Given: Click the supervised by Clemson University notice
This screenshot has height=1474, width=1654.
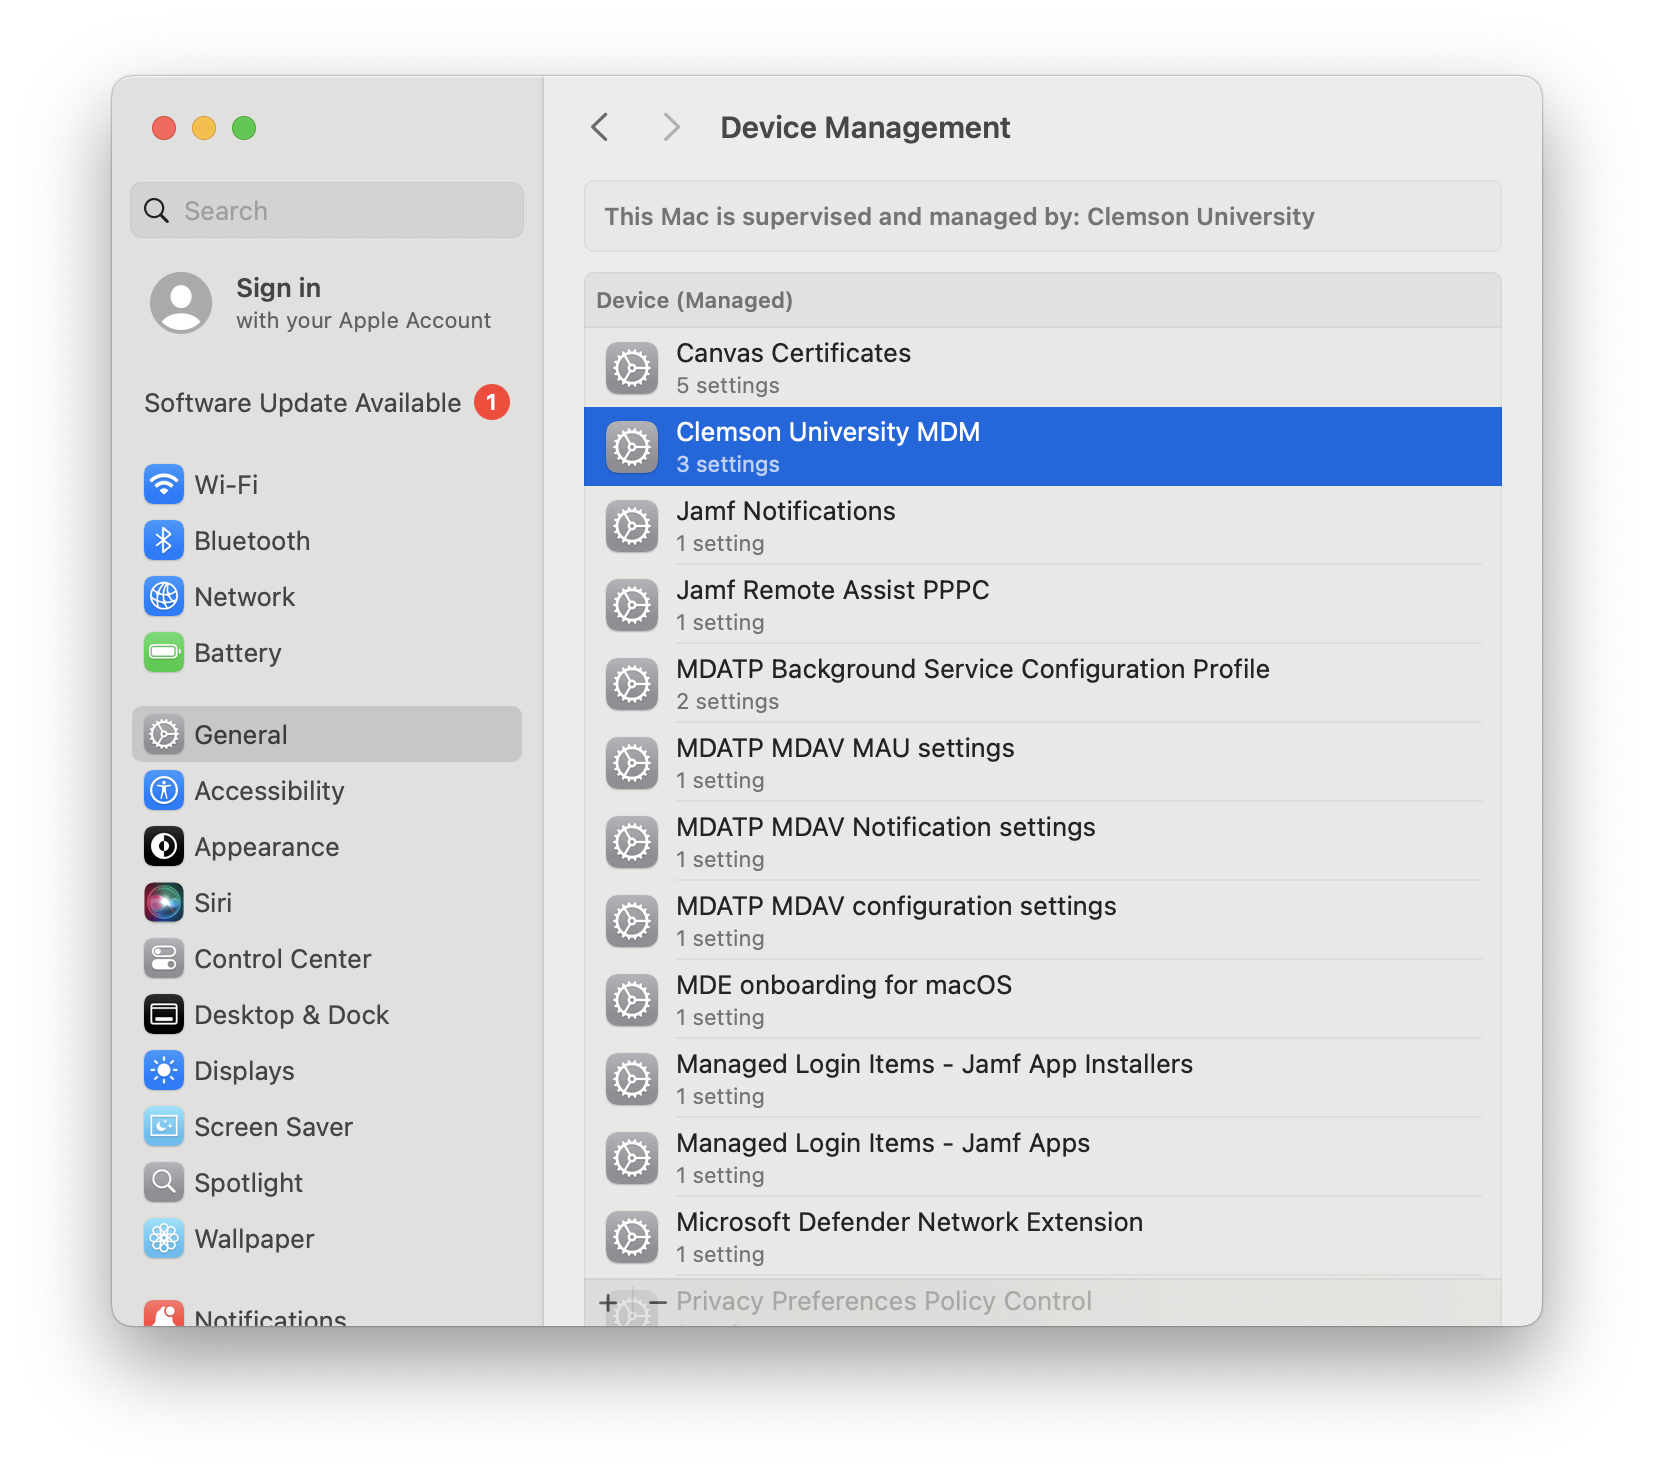Looking at the screenshot, I should point(1043,216).
